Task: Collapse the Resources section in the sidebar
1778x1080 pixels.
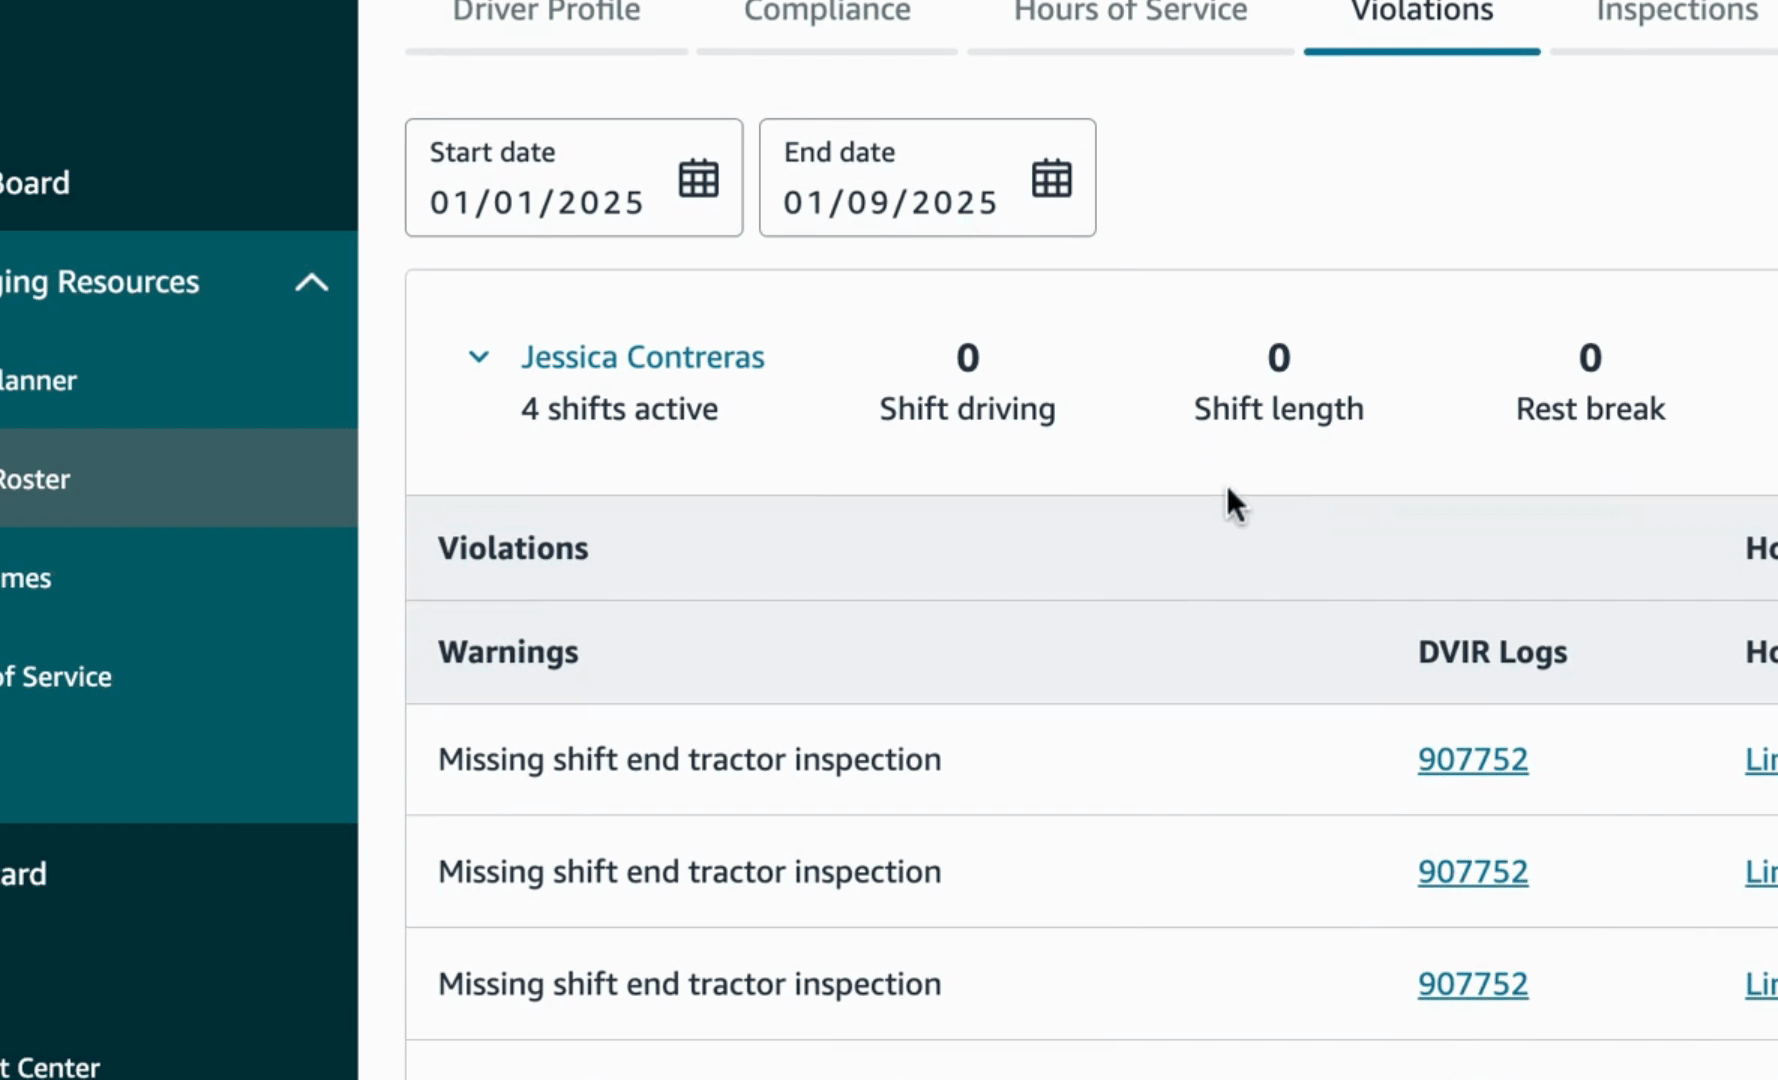Action: click(312, 283)
